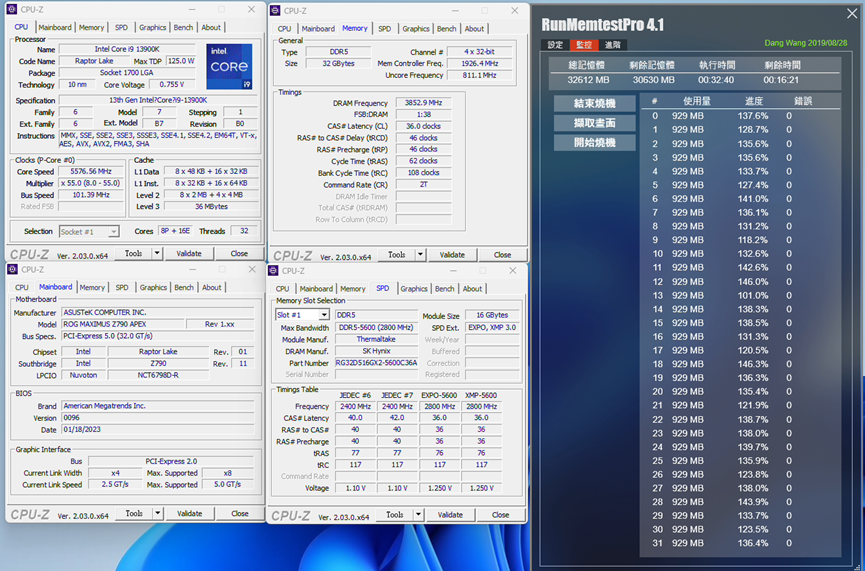The image size is (865, 571).
Task: Click Validate in the Memory tab window
Action: coord(452,254)
